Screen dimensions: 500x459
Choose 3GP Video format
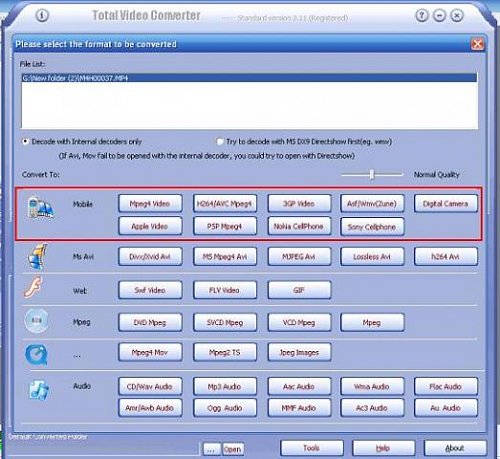[x=299, y=204]
